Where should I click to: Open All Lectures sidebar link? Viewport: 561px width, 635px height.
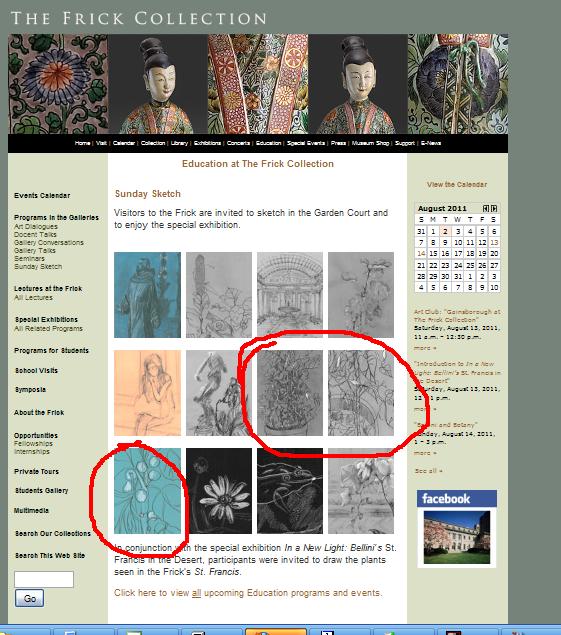[x=33, y=298]
